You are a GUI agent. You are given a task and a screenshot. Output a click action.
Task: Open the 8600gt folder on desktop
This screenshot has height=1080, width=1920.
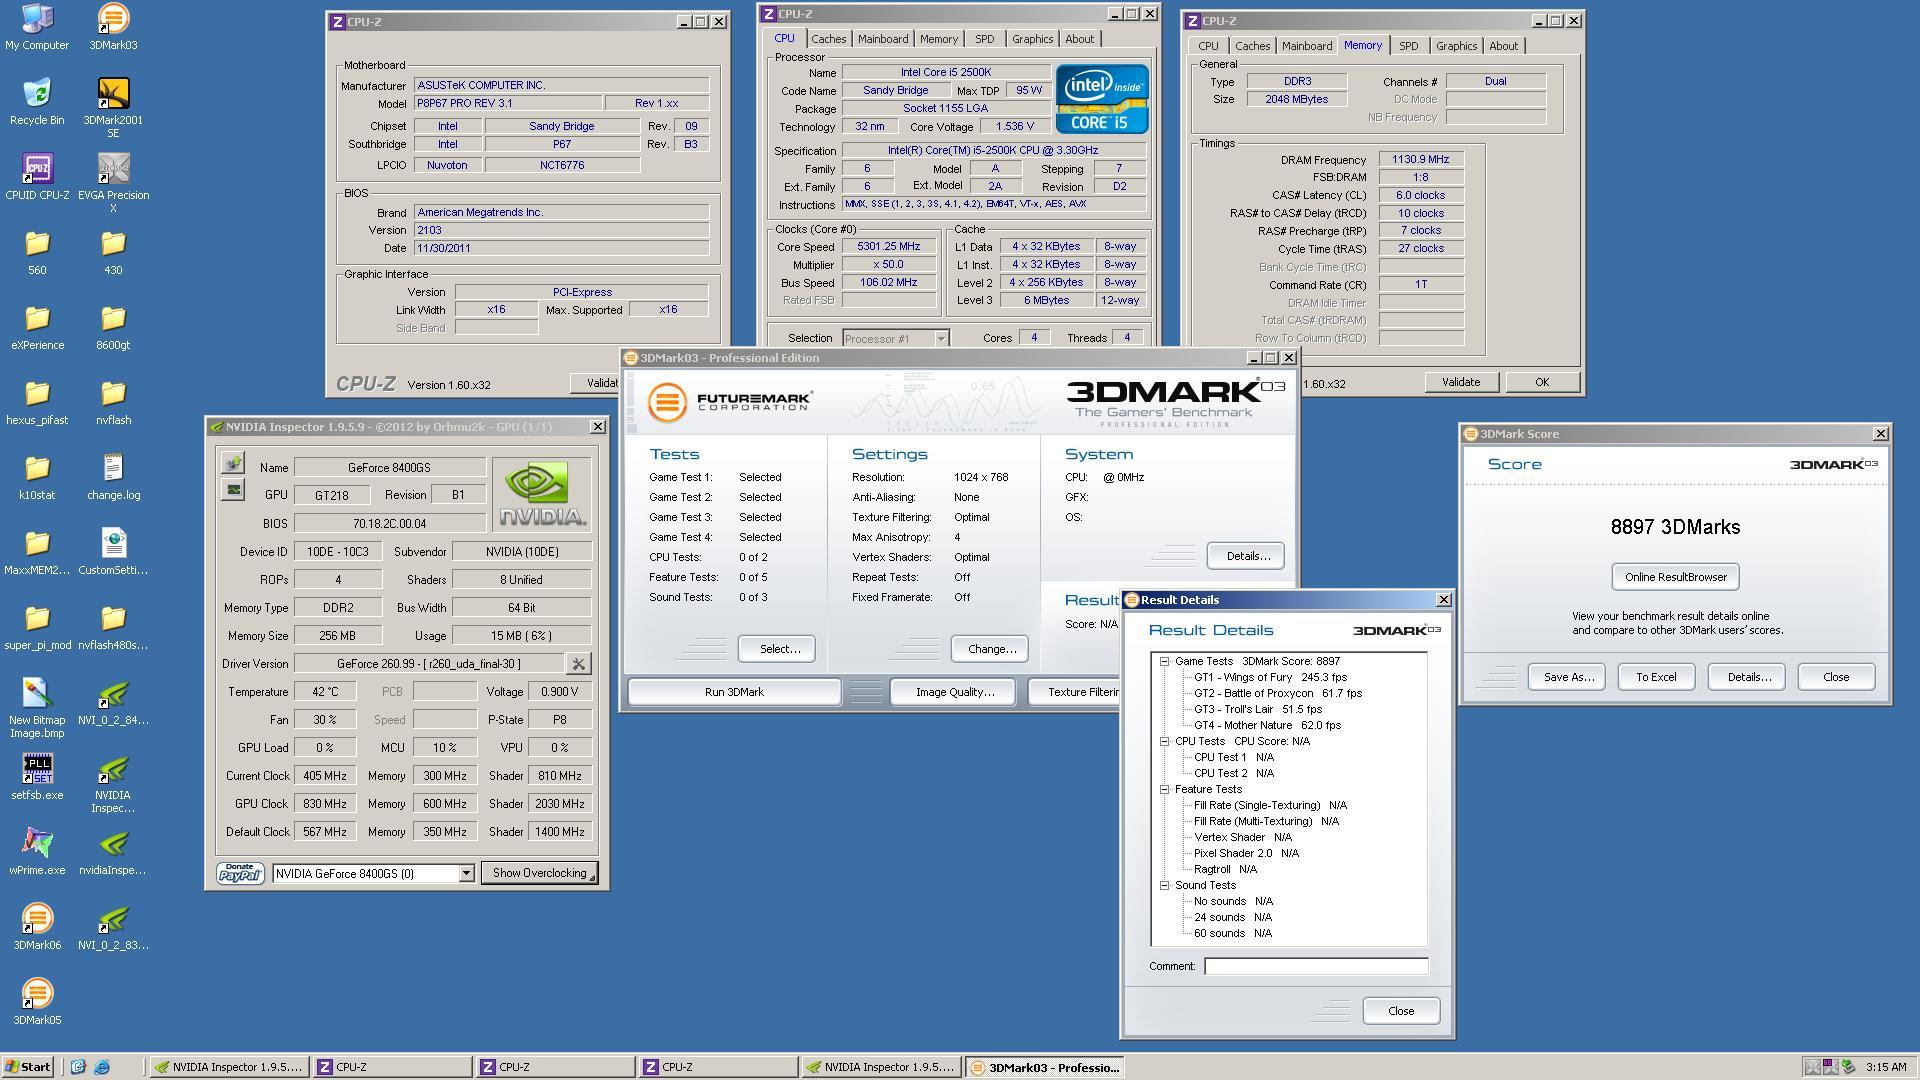tap(113, 327)
